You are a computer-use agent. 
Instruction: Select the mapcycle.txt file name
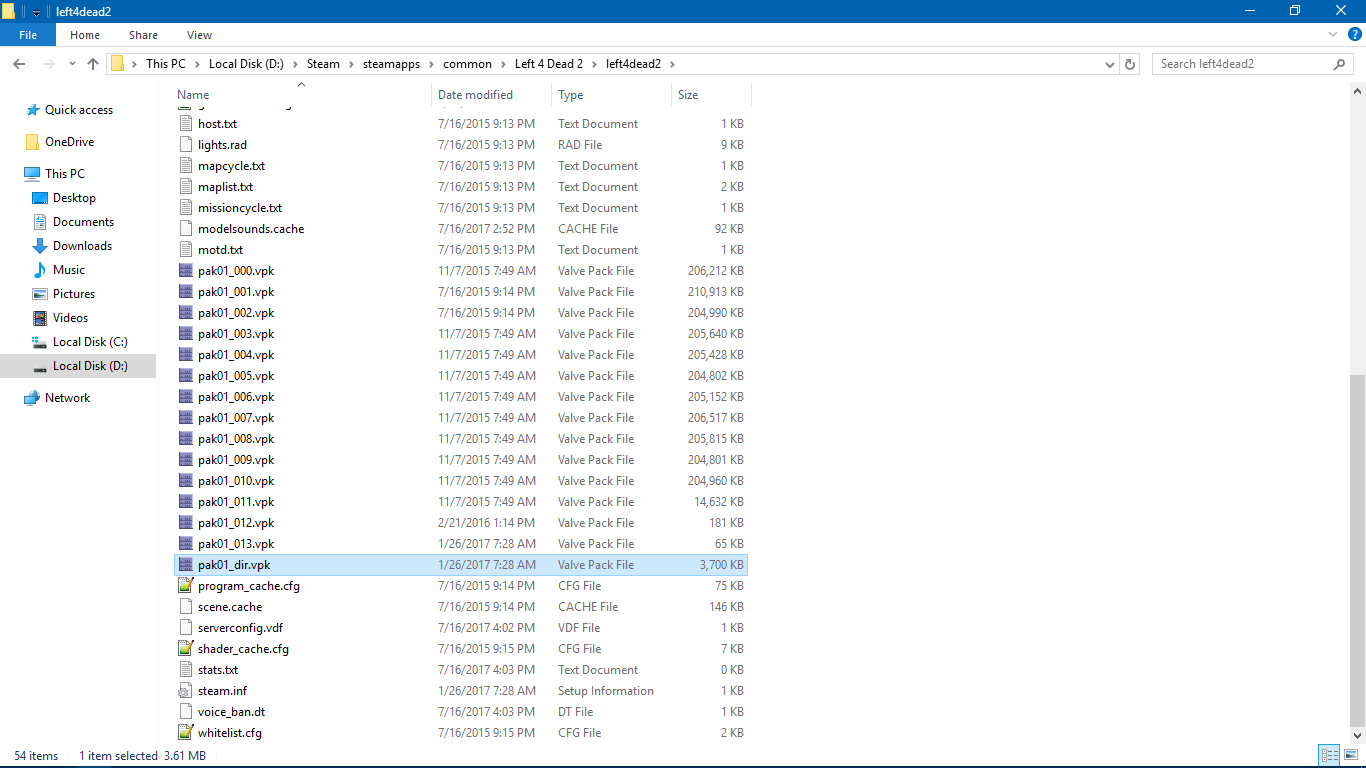tap(232, 166)
